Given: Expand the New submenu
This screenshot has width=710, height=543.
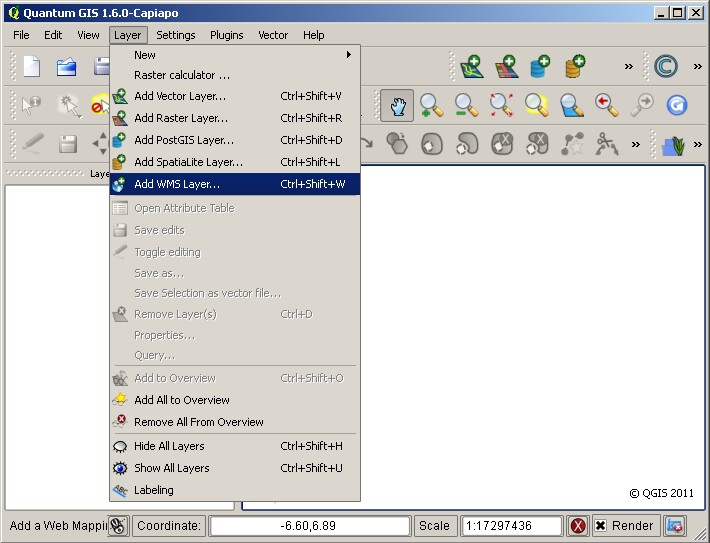Looking at the screenshot, I should pos(235,55).
